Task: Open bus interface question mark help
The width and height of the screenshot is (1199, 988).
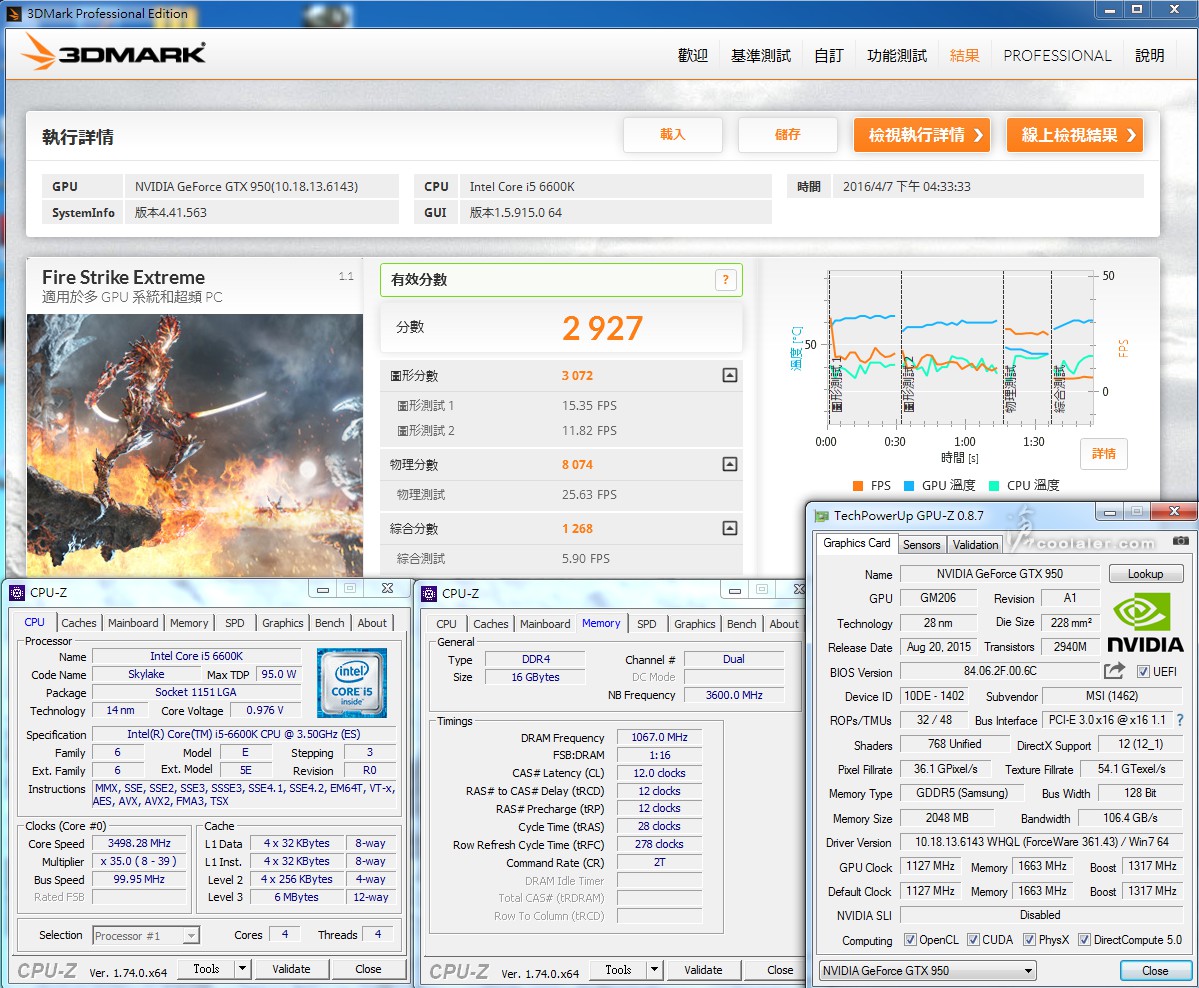Action: 1180,720
